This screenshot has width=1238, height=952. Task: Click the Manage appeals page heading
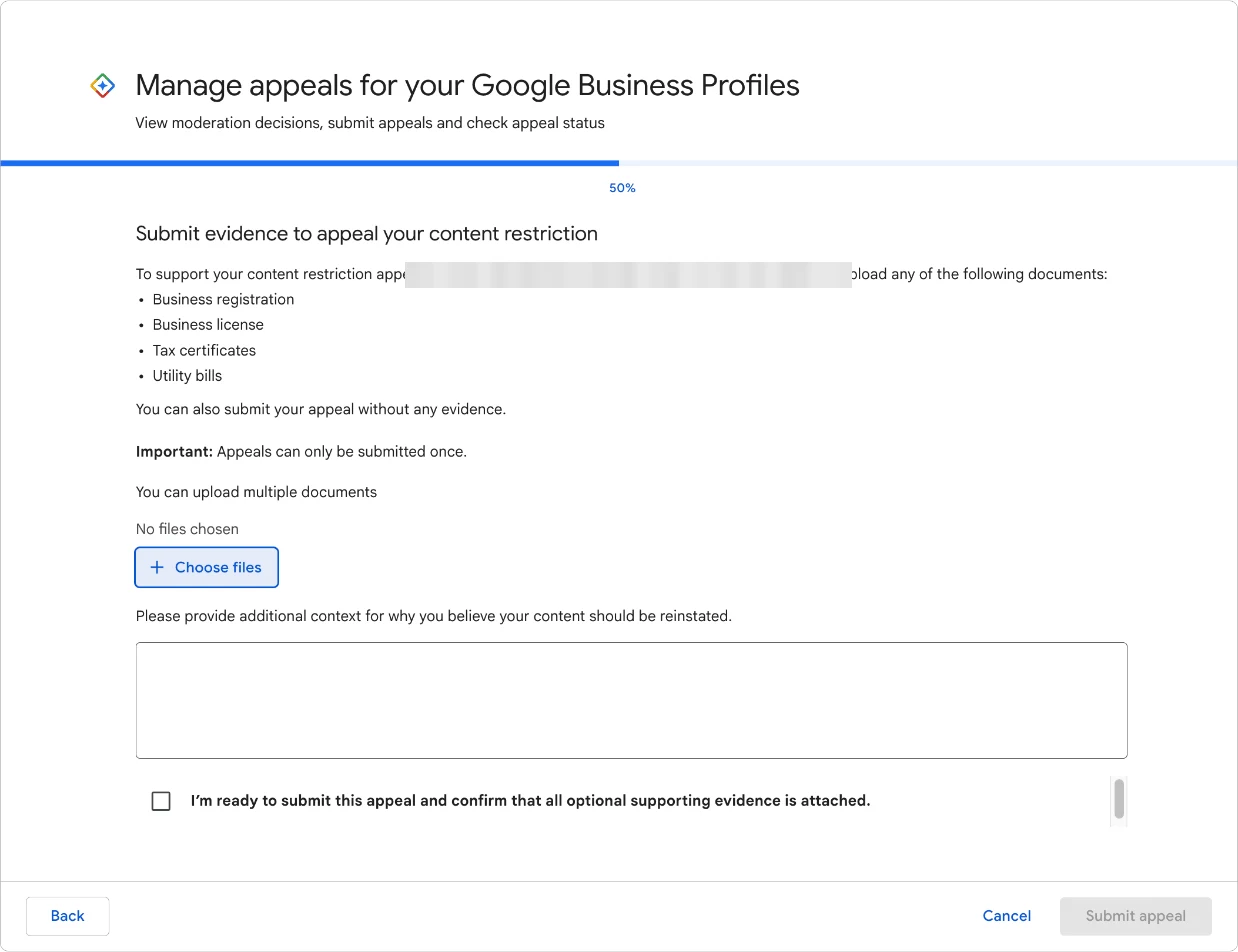tap(467, 86)
